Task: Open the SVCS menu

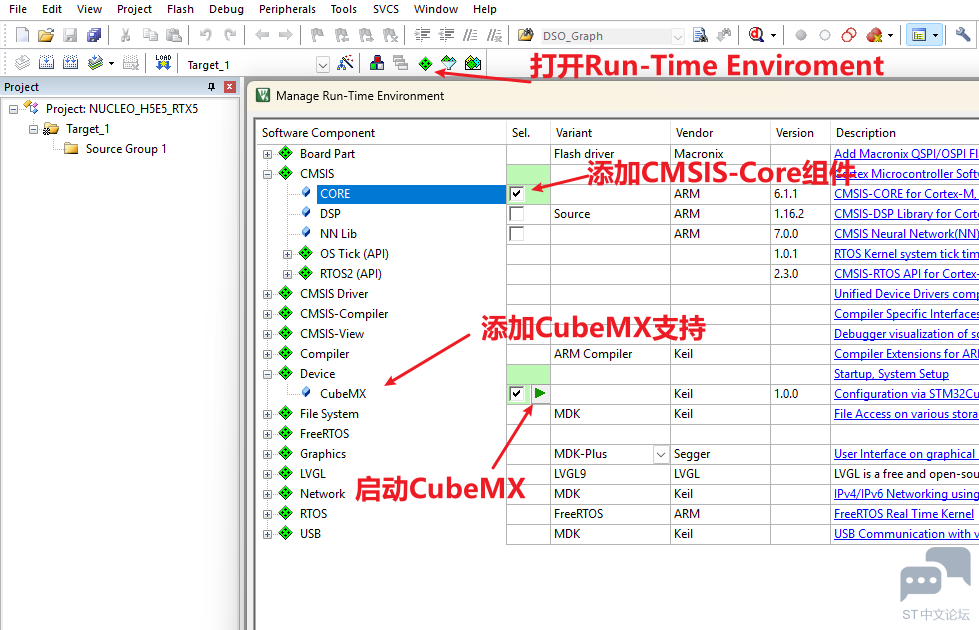Action: click(386, 9)
